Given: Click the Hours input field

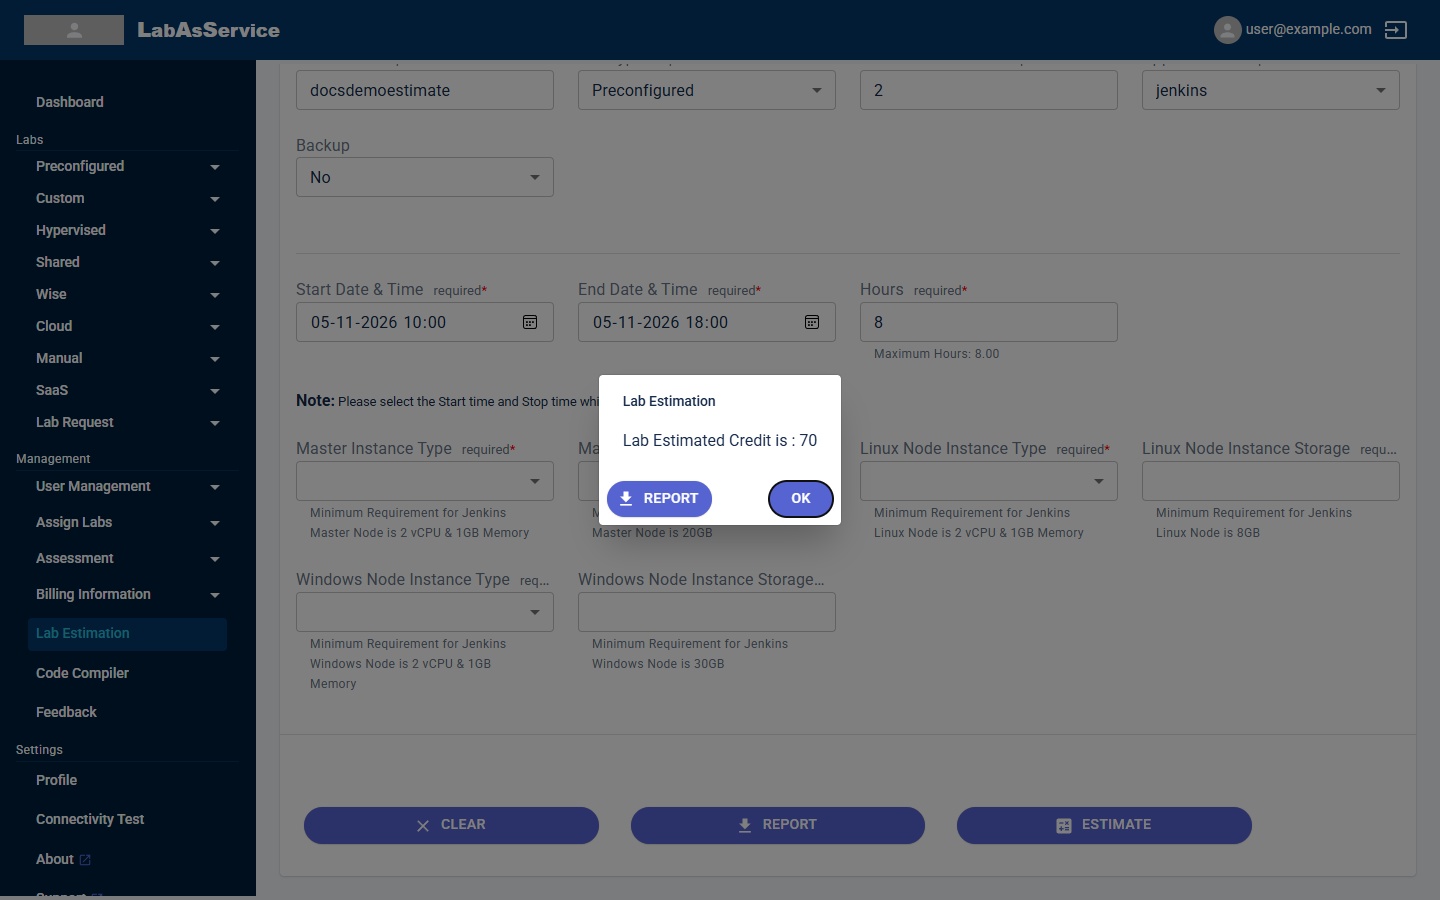Looking at the screenshot, I should [x=989, y=322].
